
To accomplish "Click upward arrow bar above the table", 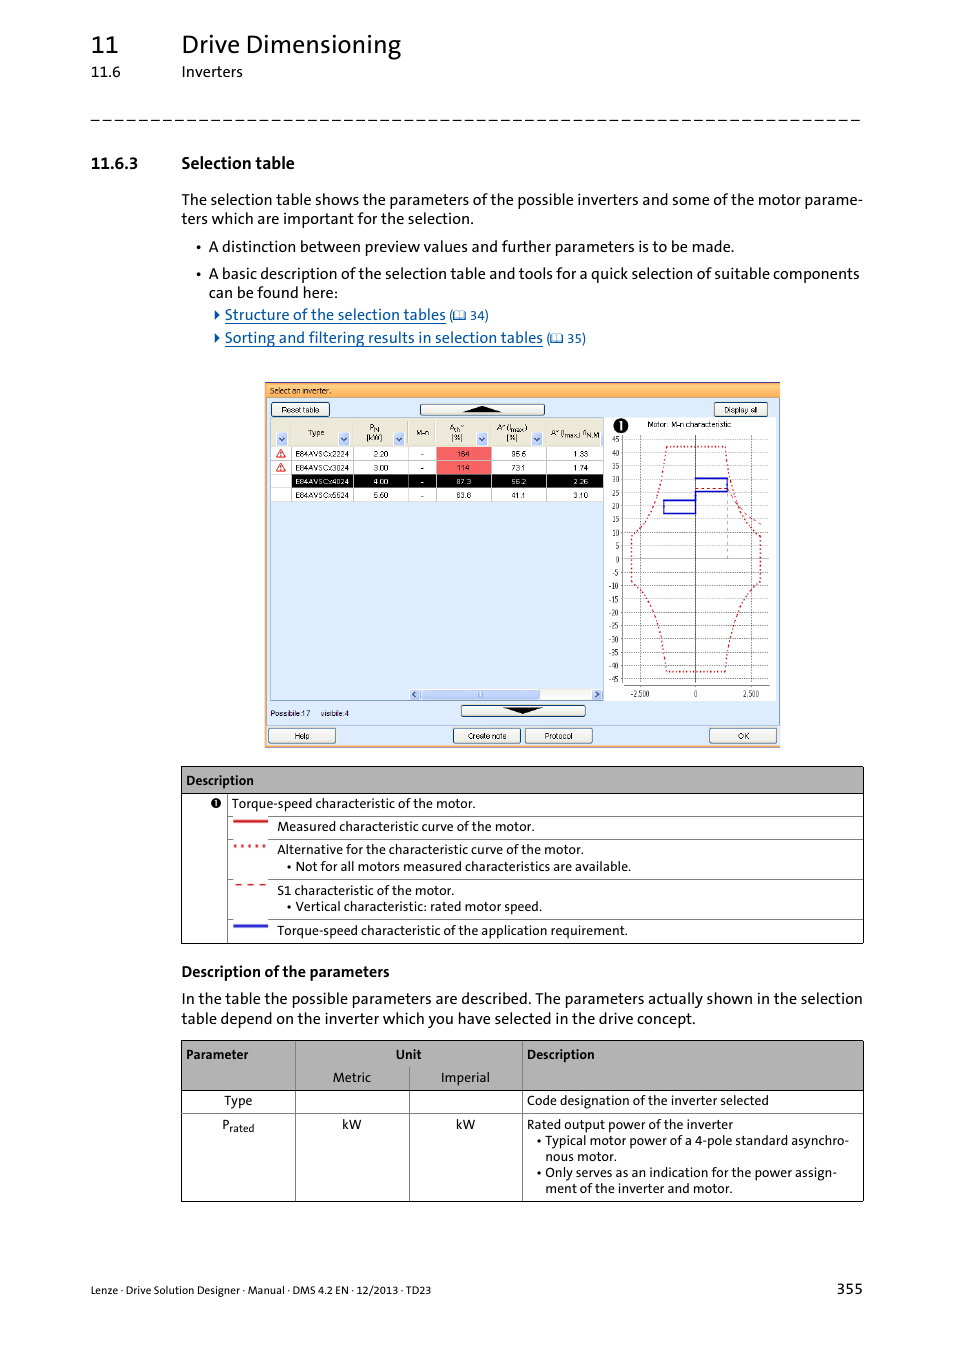I will pos(482,410).
